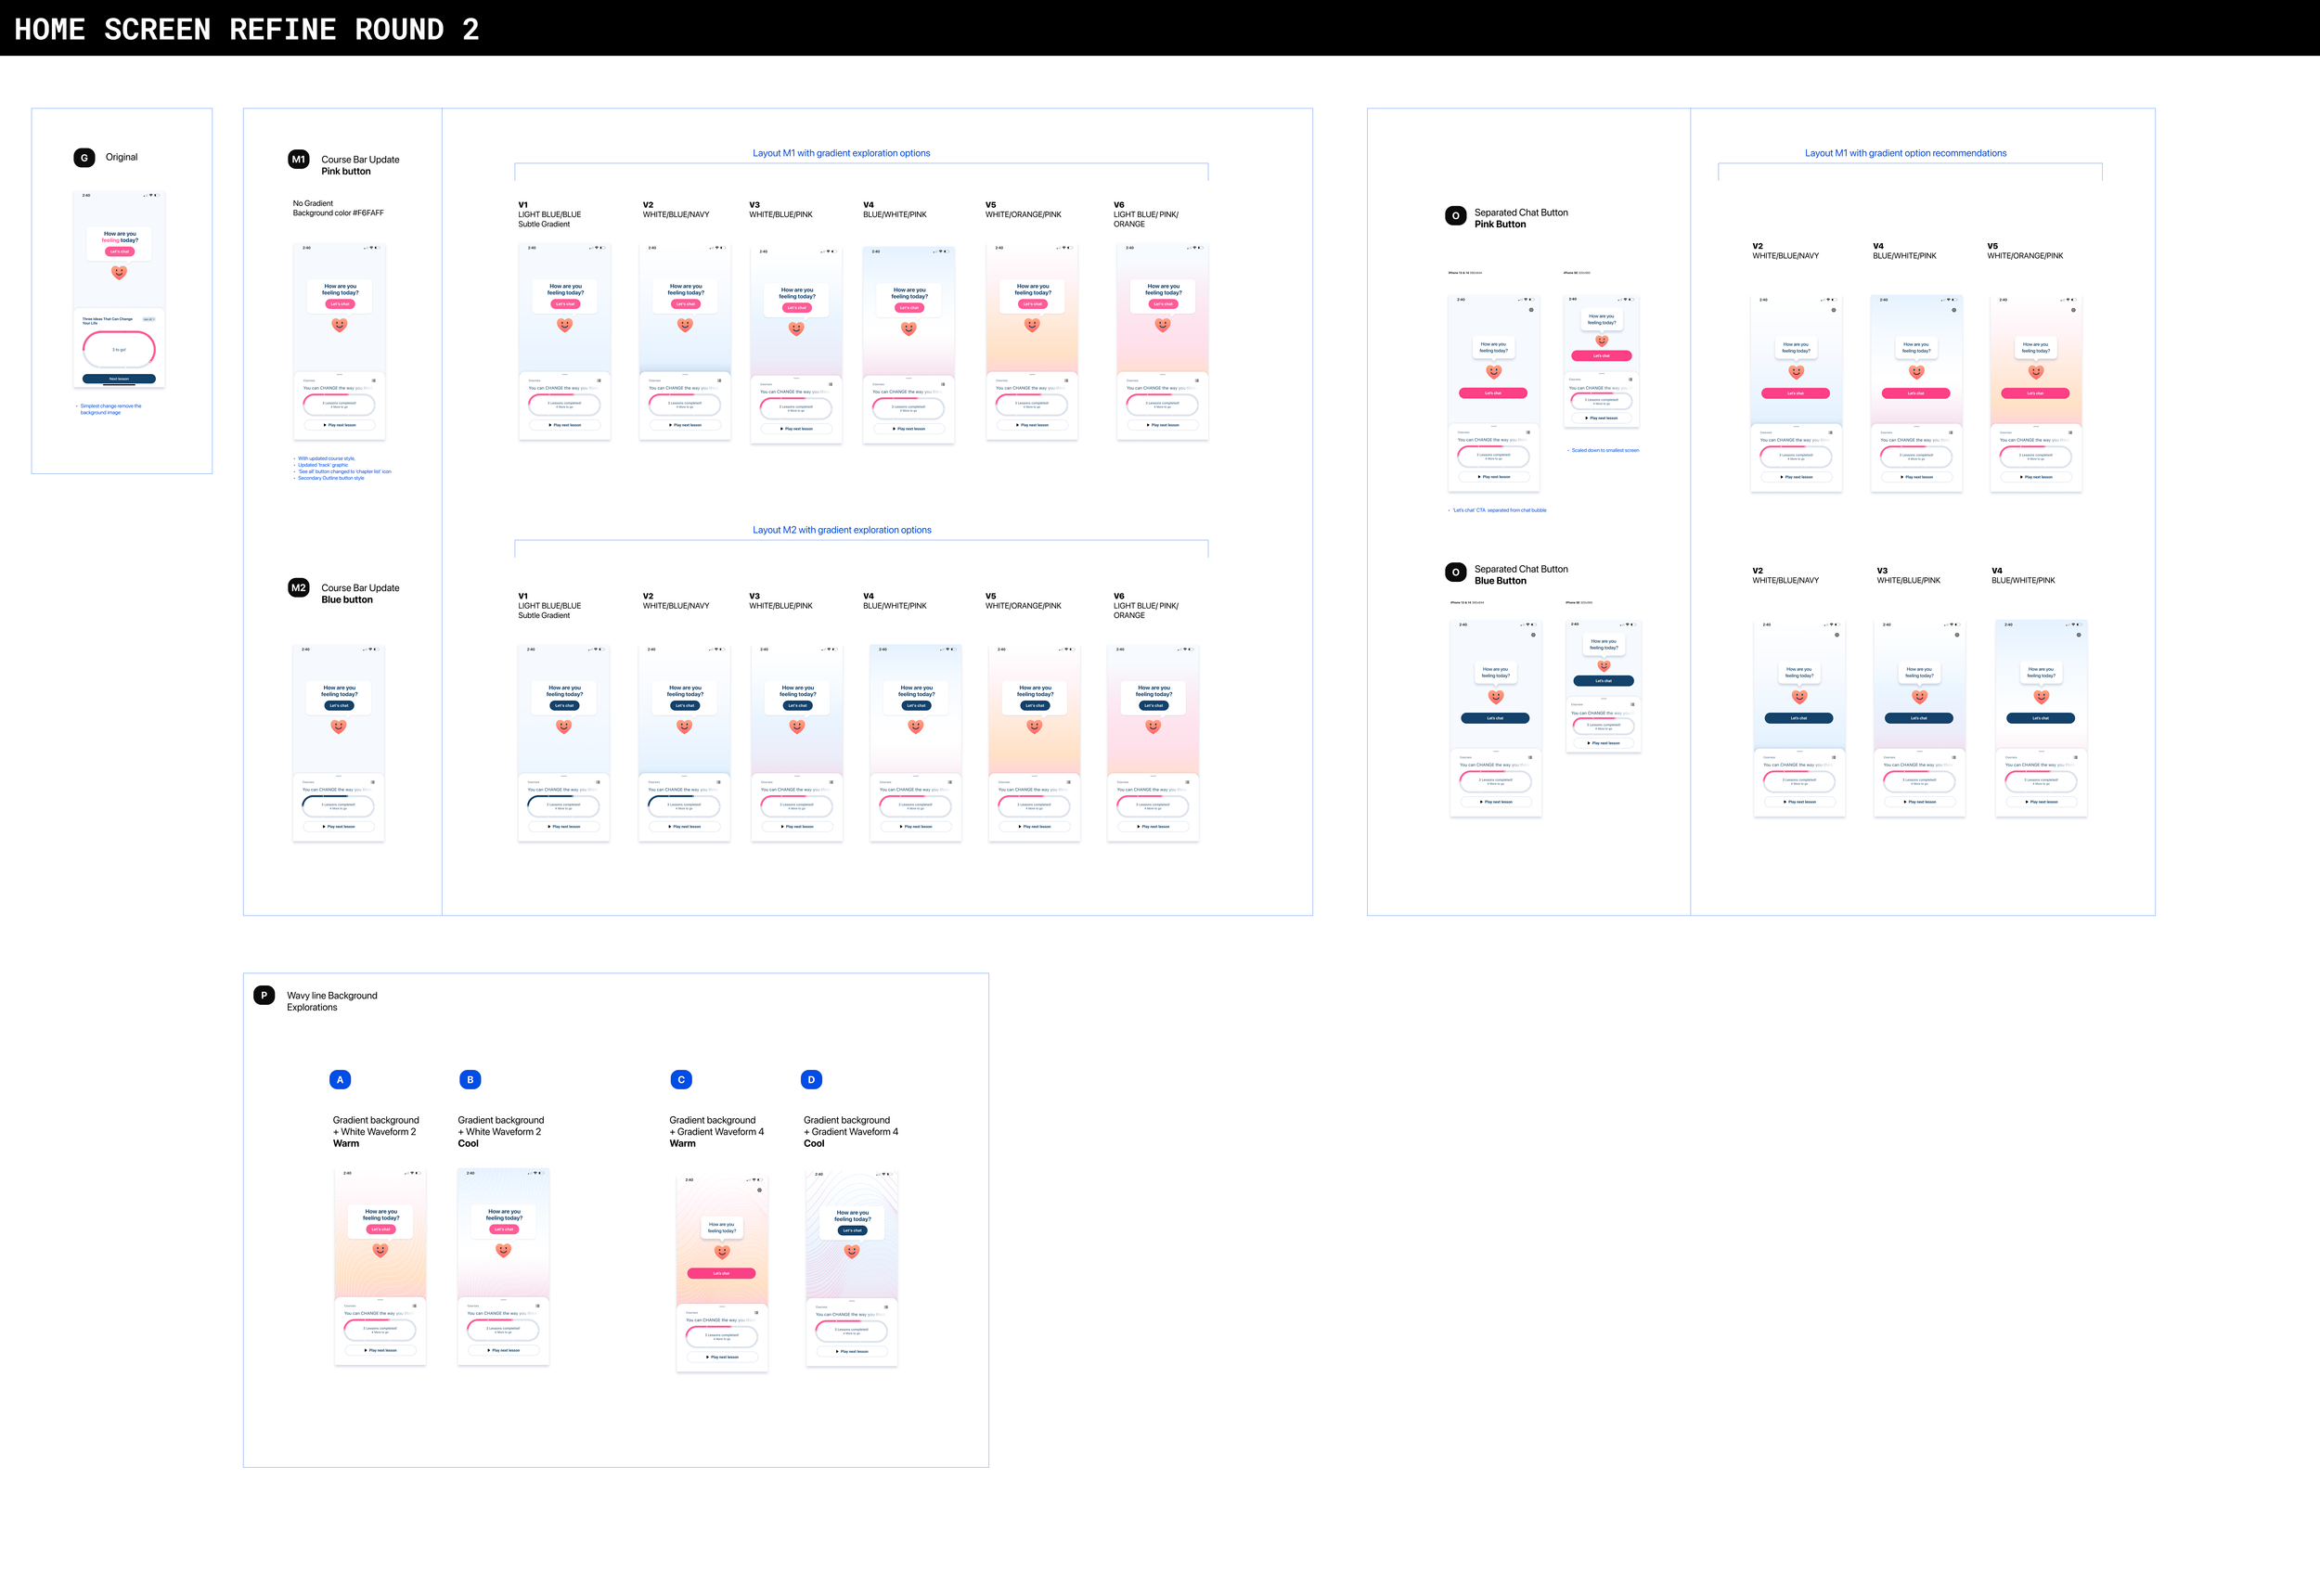Click the O badge beside Separated Chat Button Blue
Image resolution: width=2320 pixels, height=1596 pixels.
click(1455, 572)
